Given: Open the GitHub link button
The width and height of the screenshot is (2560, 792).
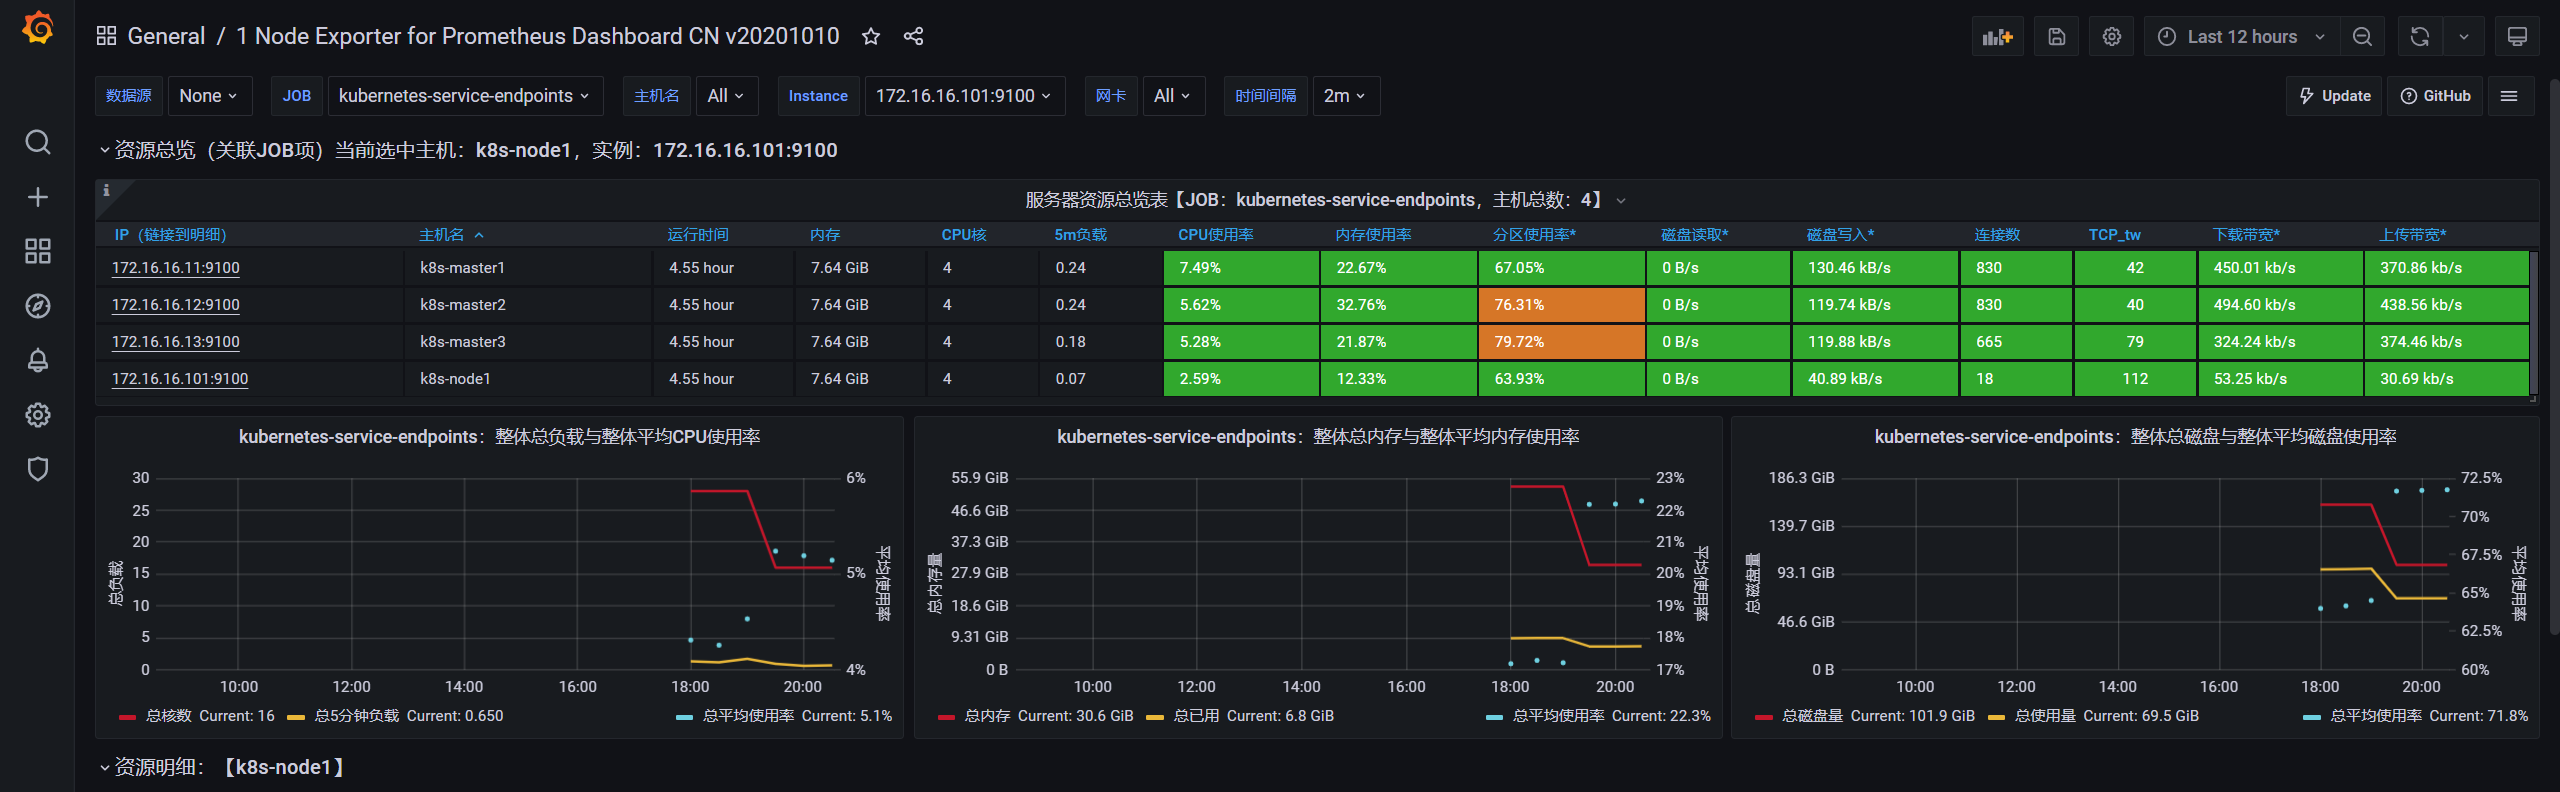Looking at the screenshot, I should coord(2435,96).
